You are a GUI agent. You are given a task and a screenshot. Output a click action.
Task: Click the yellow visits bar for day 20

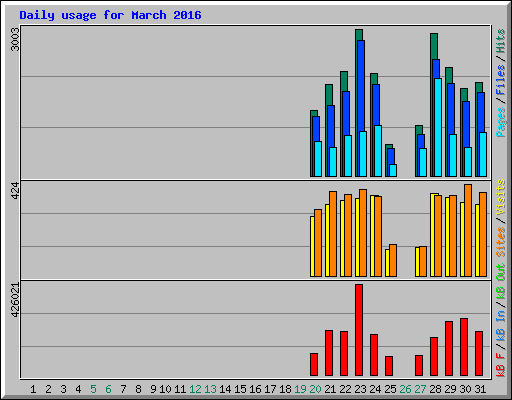(312, 246)
